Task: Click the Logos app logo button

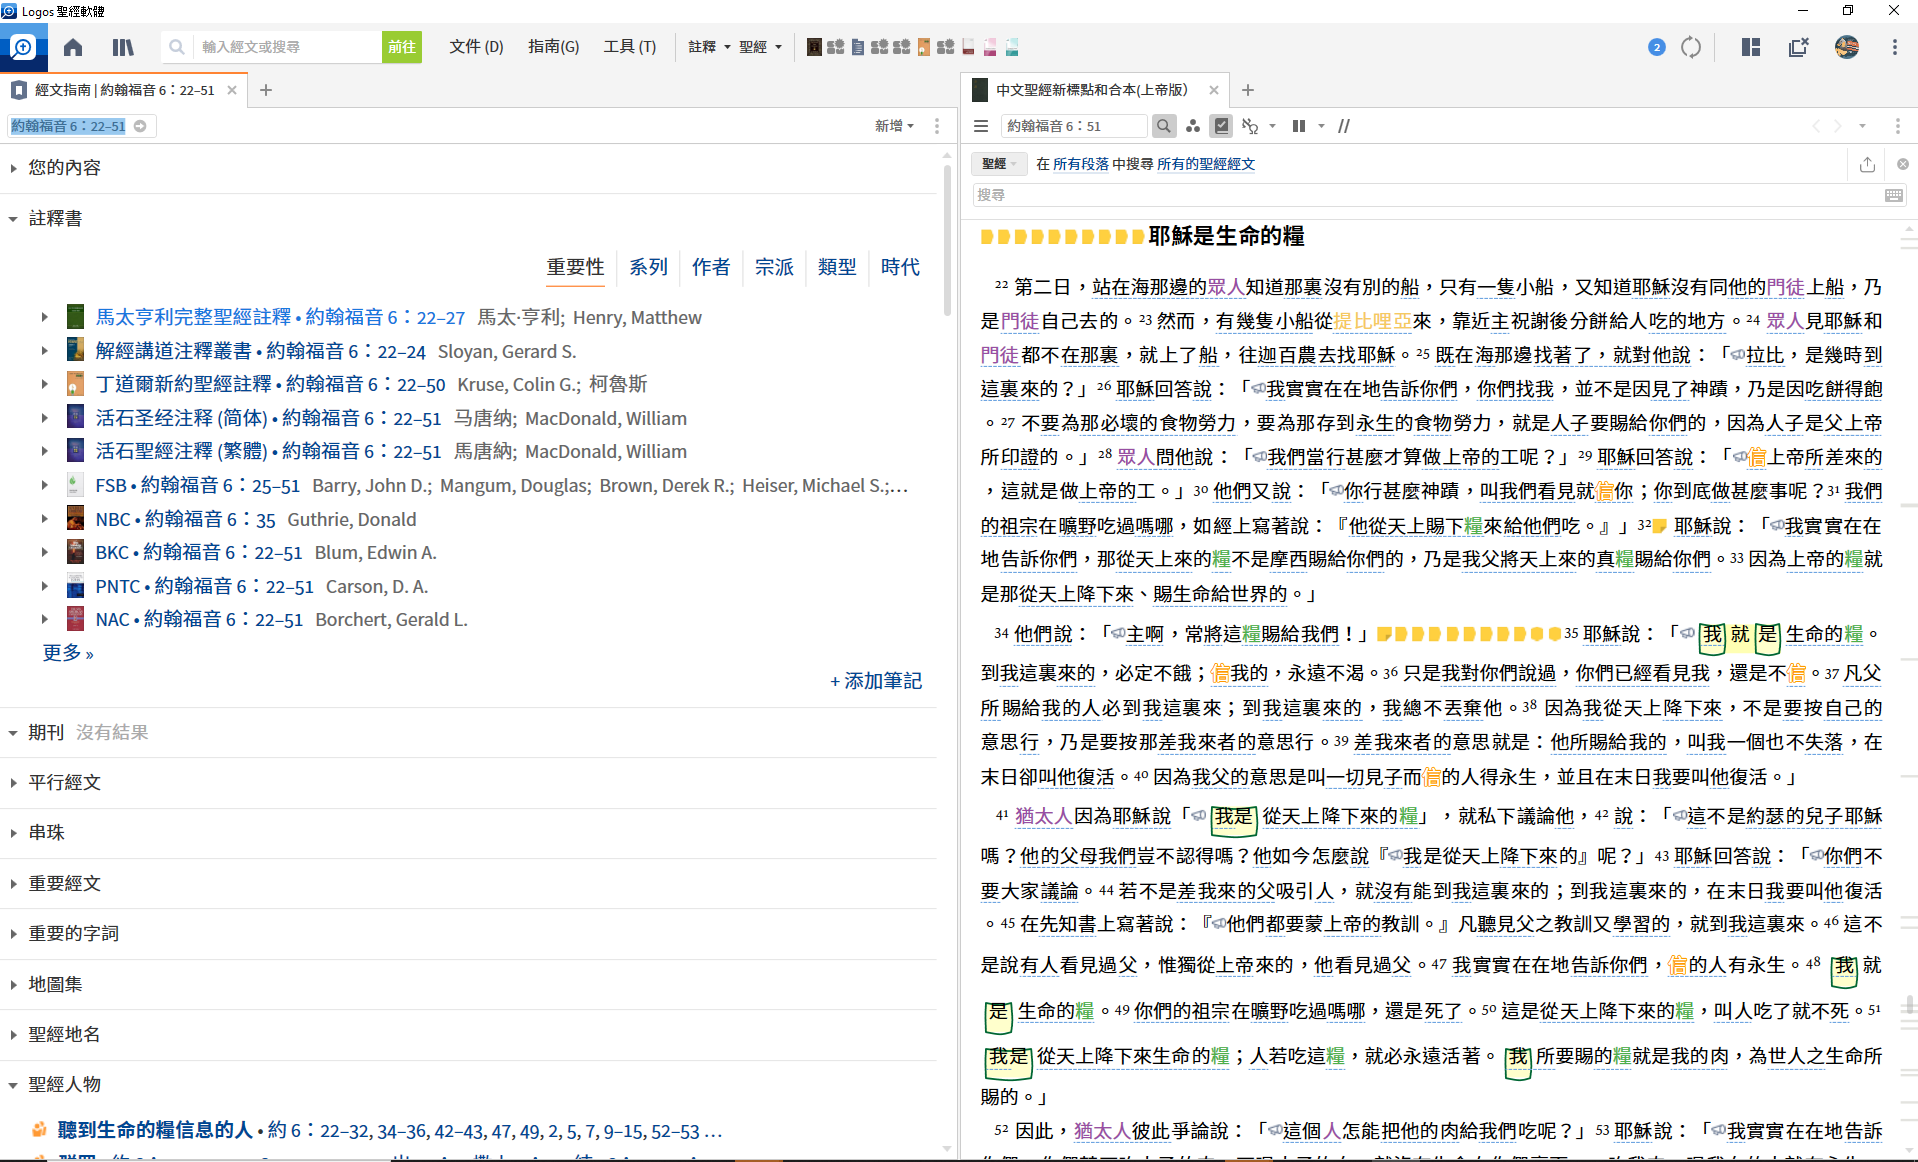Action: [x=23, y=47]
